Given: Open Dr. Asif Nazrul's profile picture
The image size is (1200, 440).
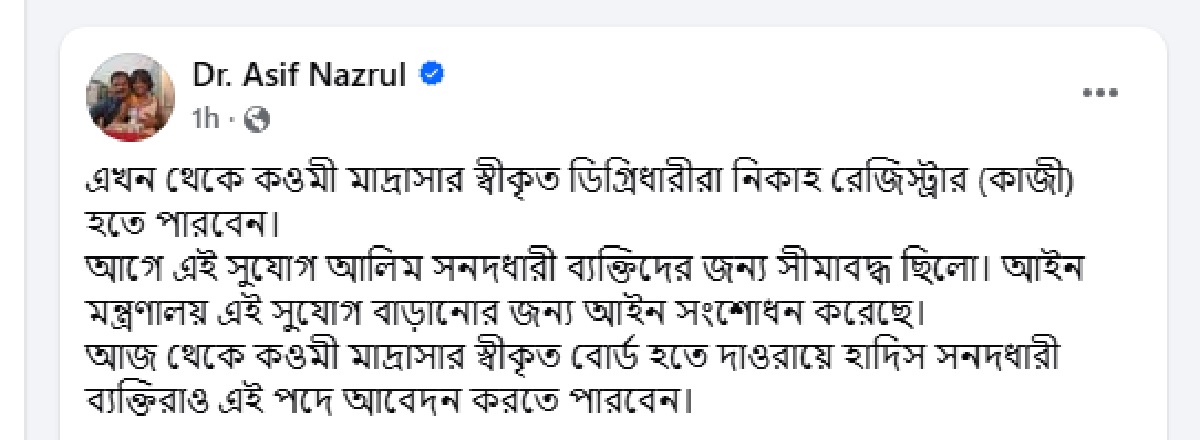Looking at the screenshot, I should coord(131,97).
